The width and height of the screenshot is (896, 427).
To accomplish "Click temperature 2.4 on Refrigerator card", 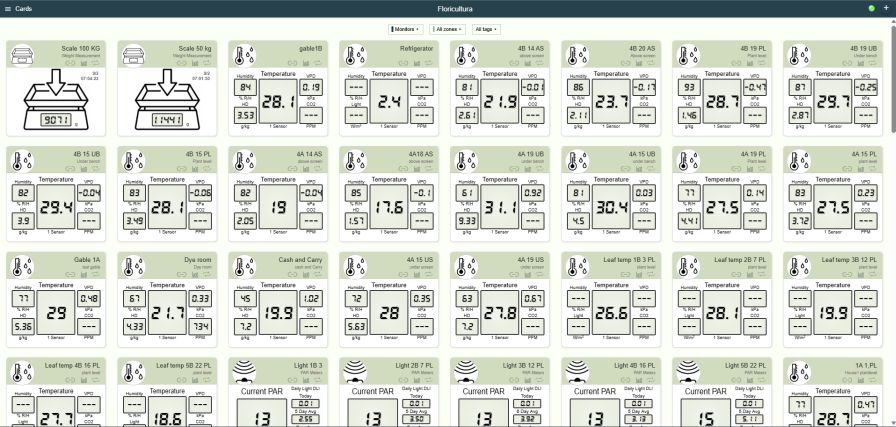I will pyautogui.click(x=389, y=102).
